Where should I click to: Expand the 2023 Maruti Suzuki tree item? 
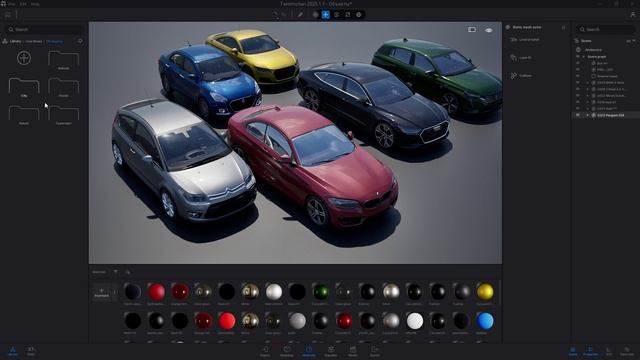pyautogui.click(x=588, y=96)
